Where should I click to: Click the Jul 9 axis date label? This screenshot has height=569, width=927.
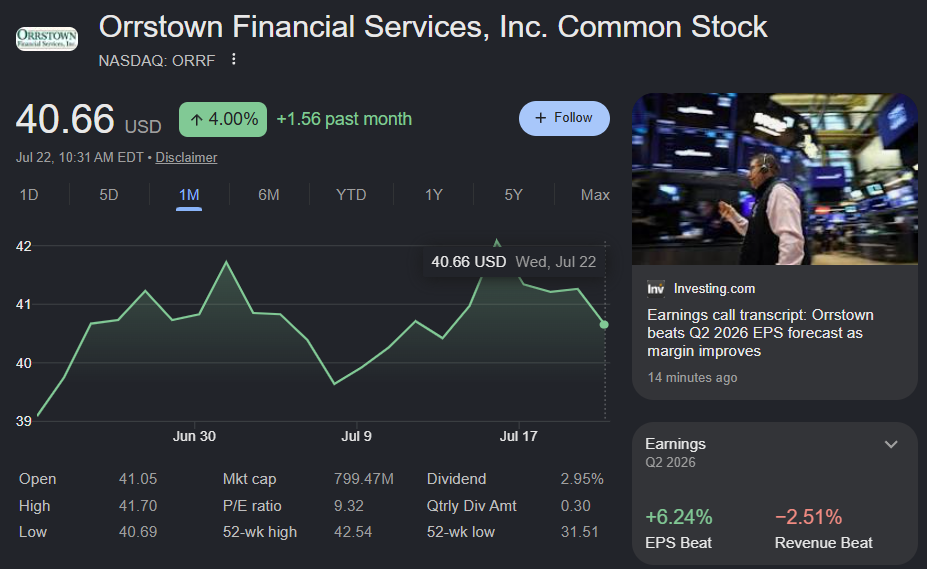tap(356, 437)
